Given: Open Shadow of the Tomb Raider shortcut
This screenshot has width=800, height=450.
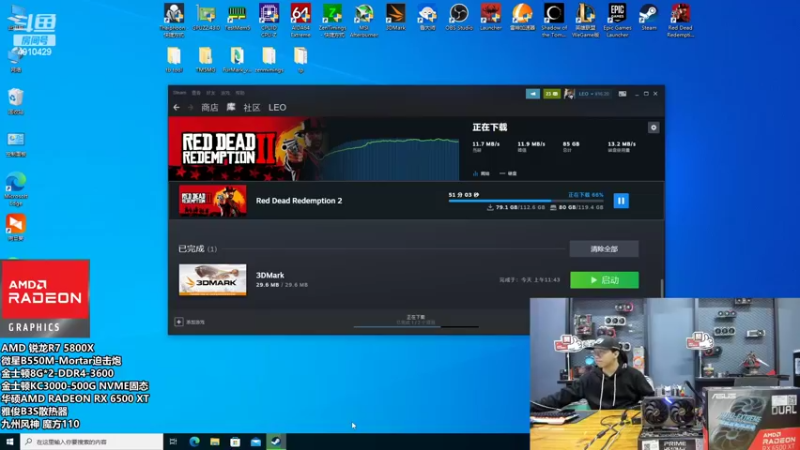Looking at the screenshot, I should [554, 20].
